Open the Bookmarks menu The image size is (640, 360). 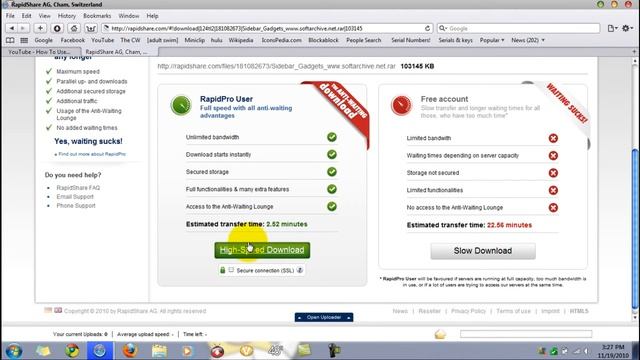pyautogui.click(x=97, y=16)
